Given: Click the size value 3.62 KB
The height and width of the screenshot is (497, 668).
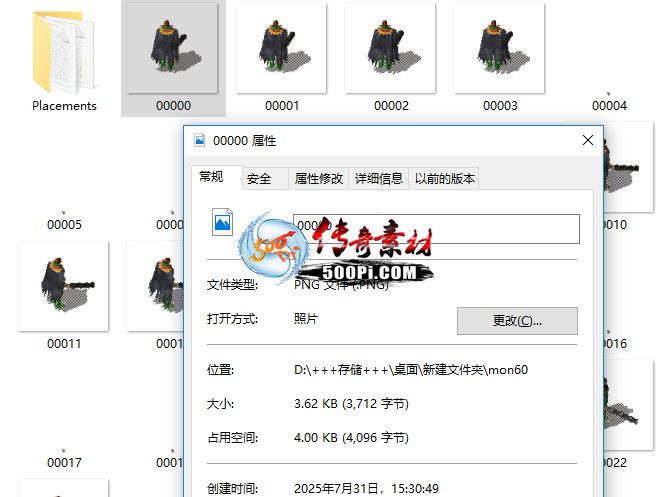Looking at the screenshot, I should point(351,403).
